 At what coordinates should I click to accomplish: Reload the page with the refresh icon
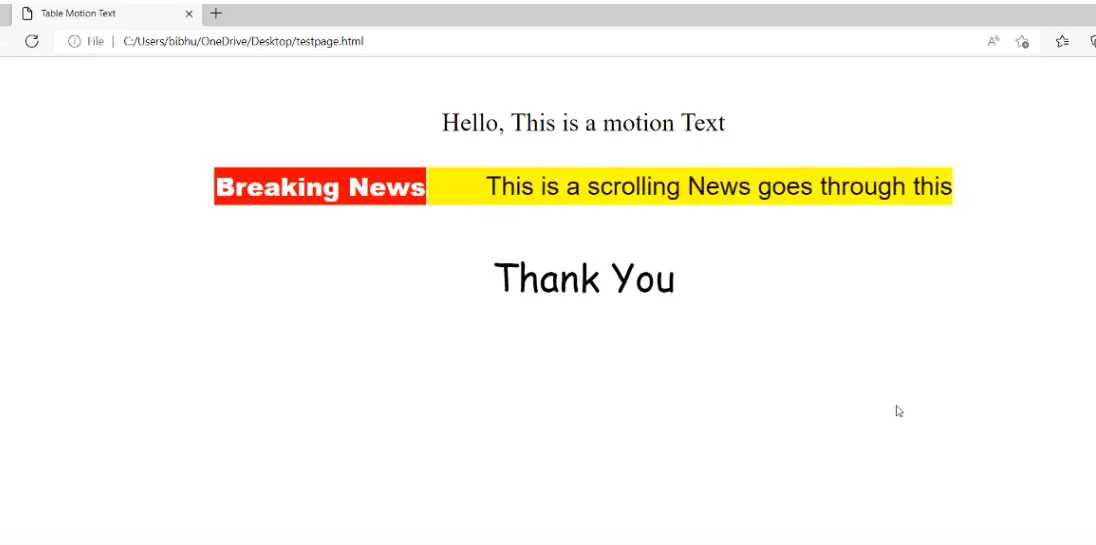(x=31, y=41)
